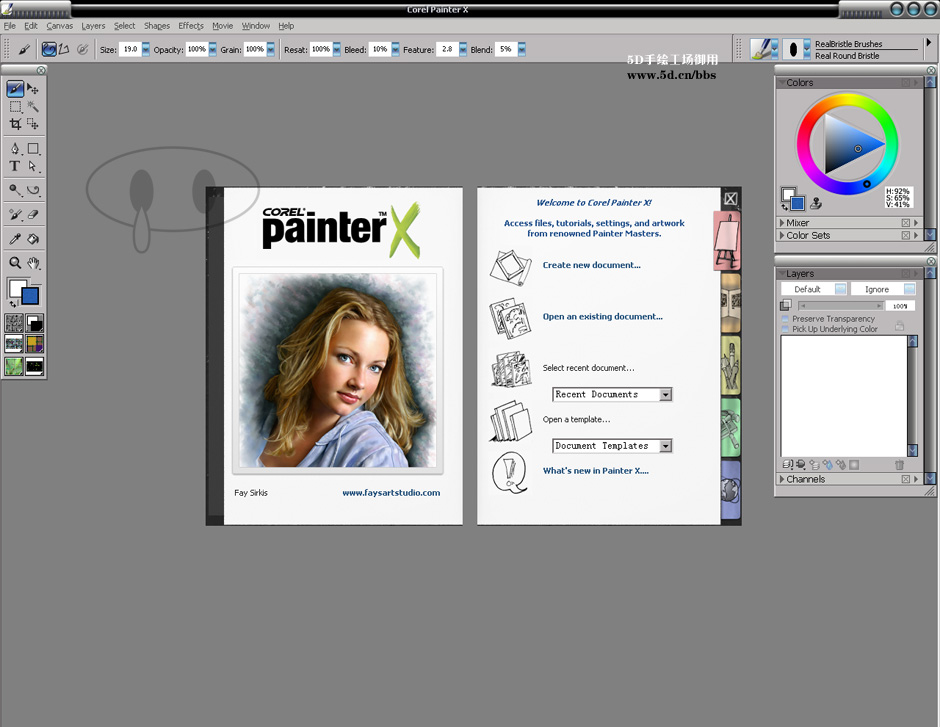Open the Window menu
Screen dimensions: 940x727
[x=255, y=26]
